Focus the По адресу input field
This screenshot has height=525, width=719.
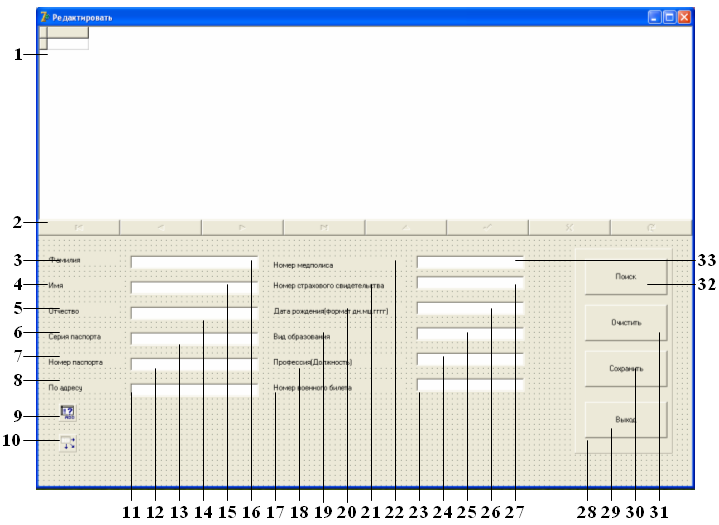pos(194,390)
